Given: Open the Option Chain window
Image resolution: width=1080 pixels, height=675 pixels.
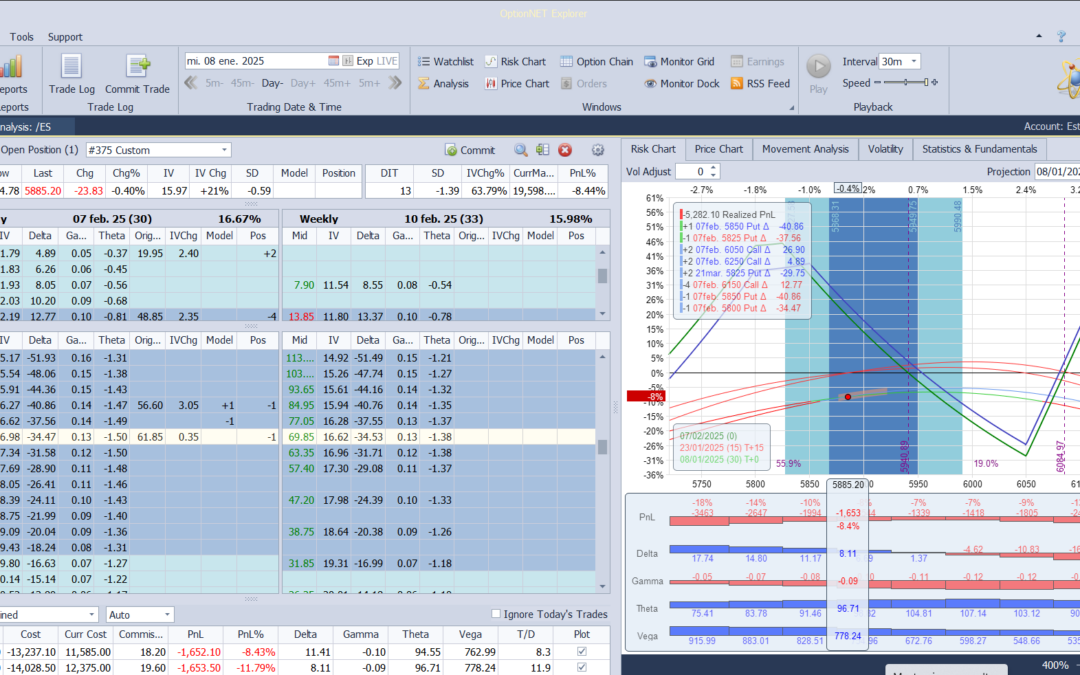Looking at the screenshot, I should coord(596,61).
